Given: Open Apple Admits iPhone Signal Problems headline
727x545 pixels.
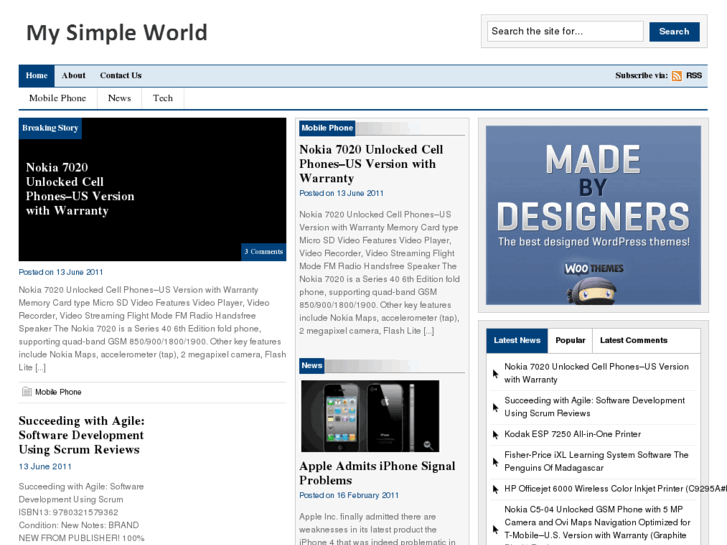Looking at the screenshot, I should pos(377,473).
